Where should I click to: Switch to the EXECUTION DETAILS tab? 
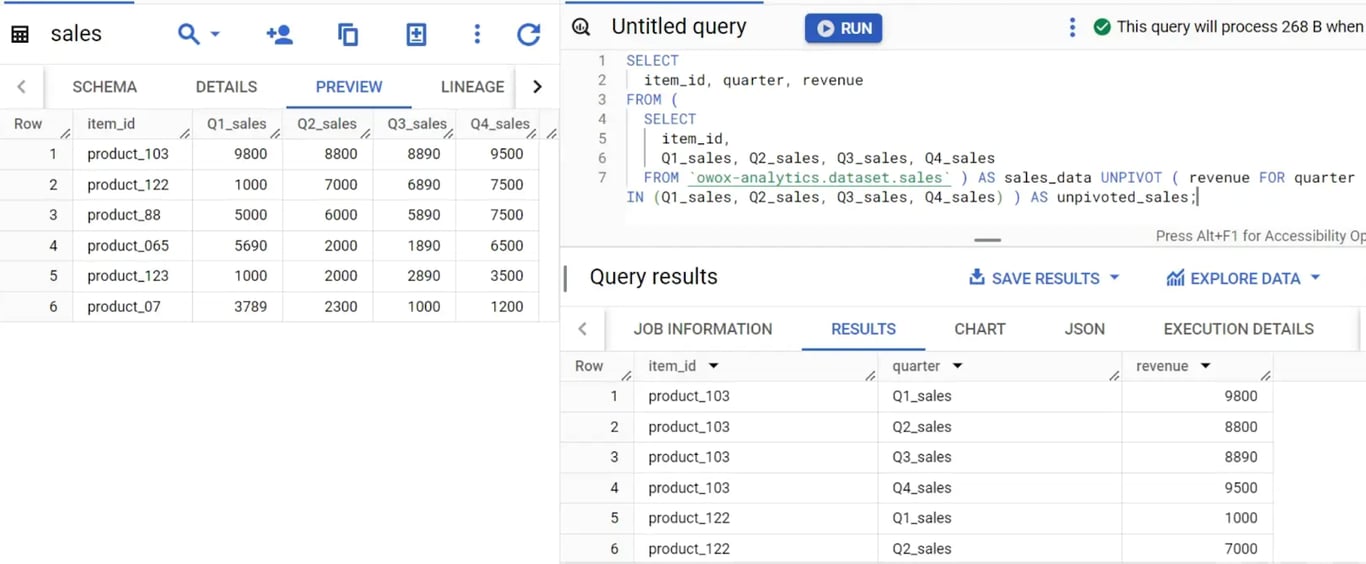pos(1238,329)
